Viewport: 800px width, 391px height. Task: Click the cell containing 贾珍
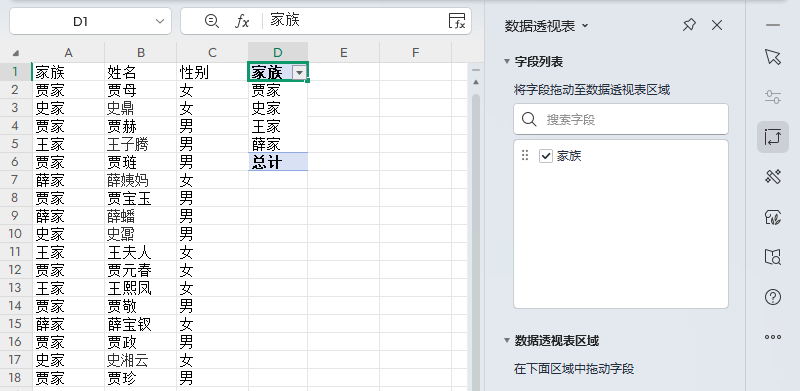[x=141, y=378]
